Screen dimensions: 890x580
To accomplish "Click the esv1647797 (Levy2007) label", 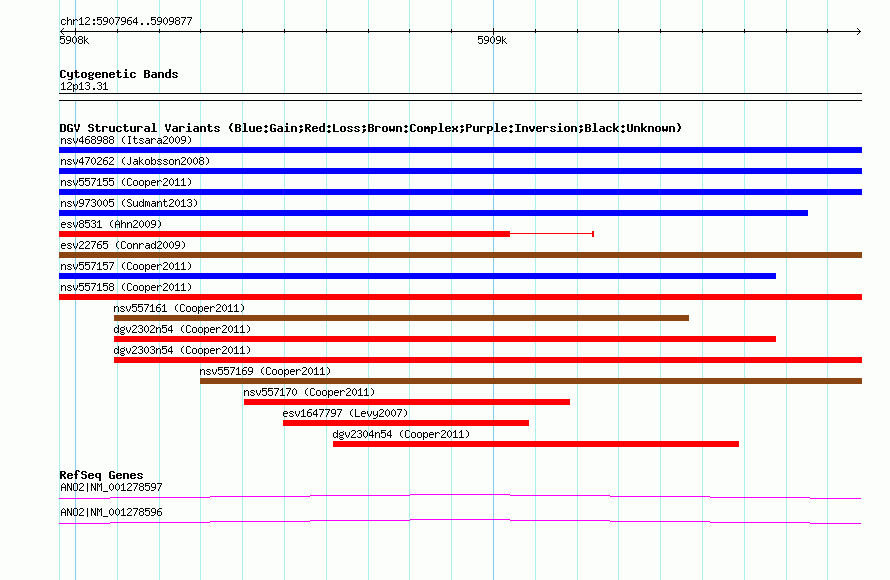I will pos(345,413).
